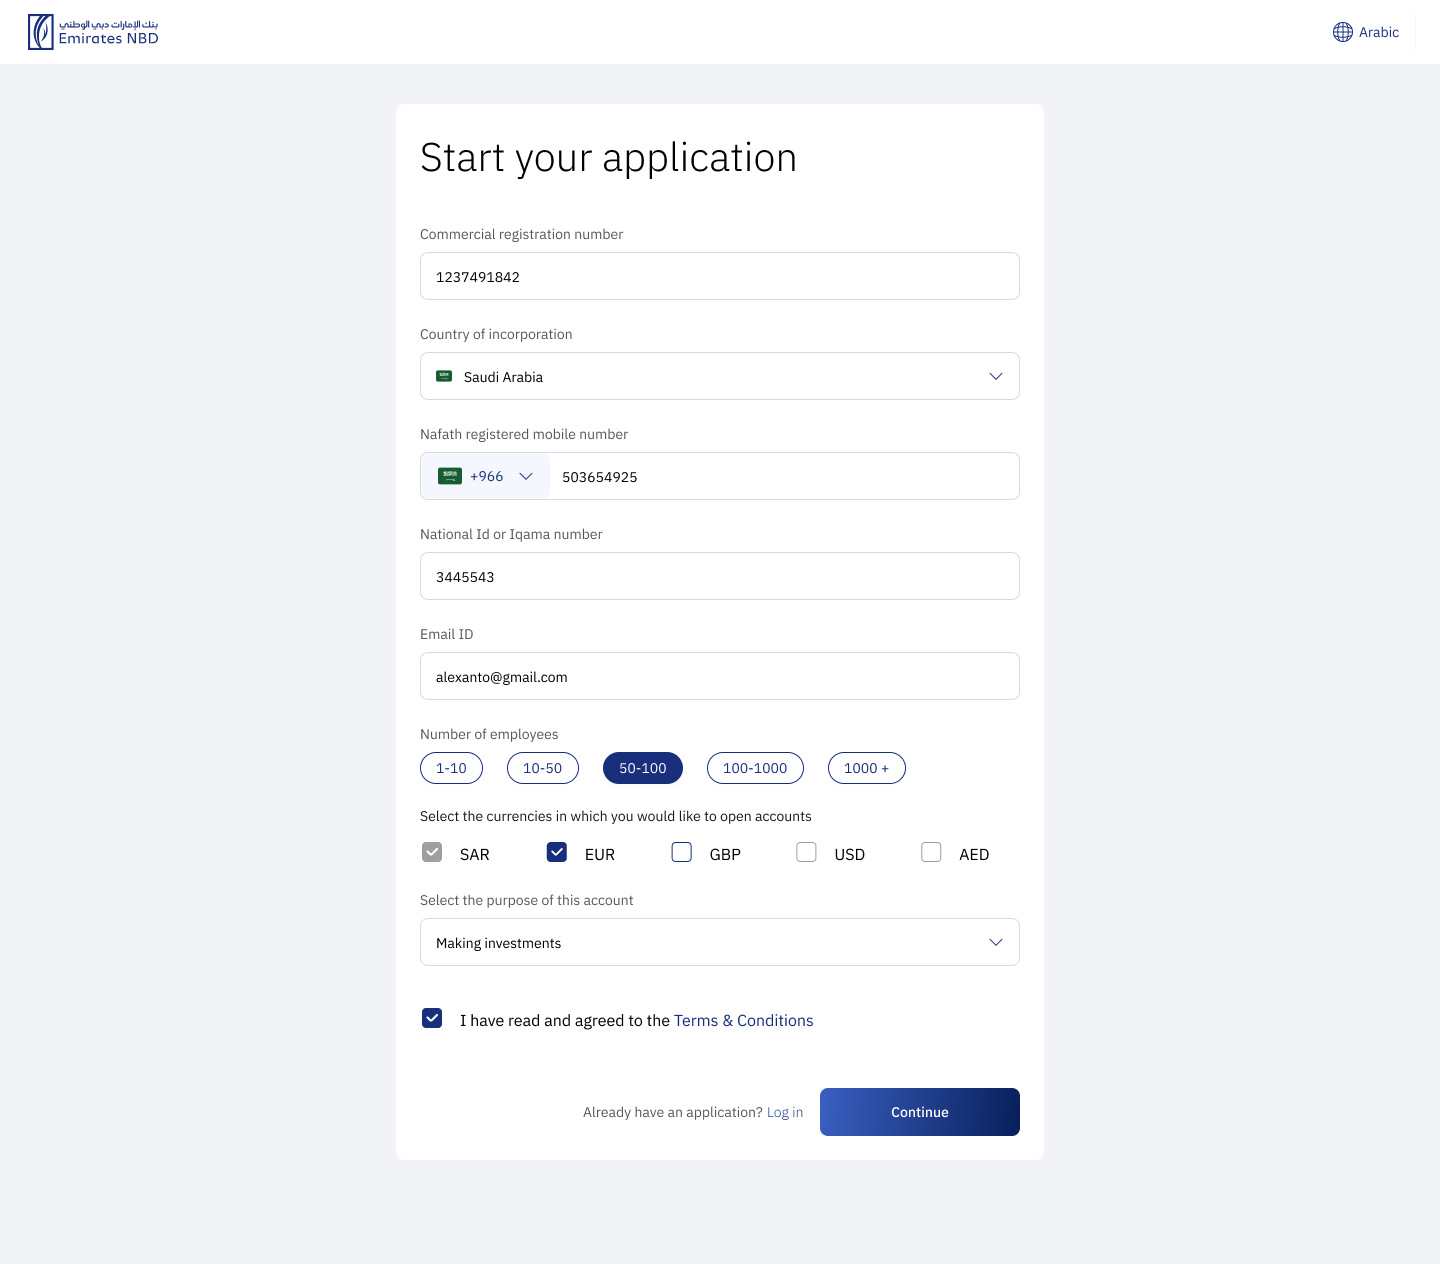Open the Terms & Conditions link
The height and width of the screenshot is (1264, 1440).
[x=743, y=1020]
